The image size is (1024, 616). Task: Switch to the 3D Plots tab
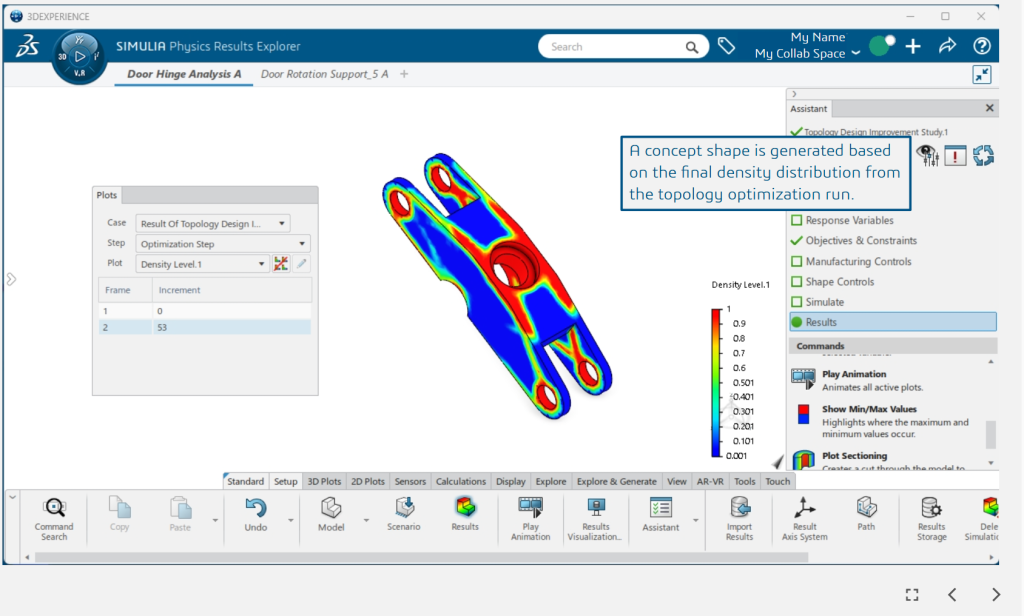(x=324, y=481)
